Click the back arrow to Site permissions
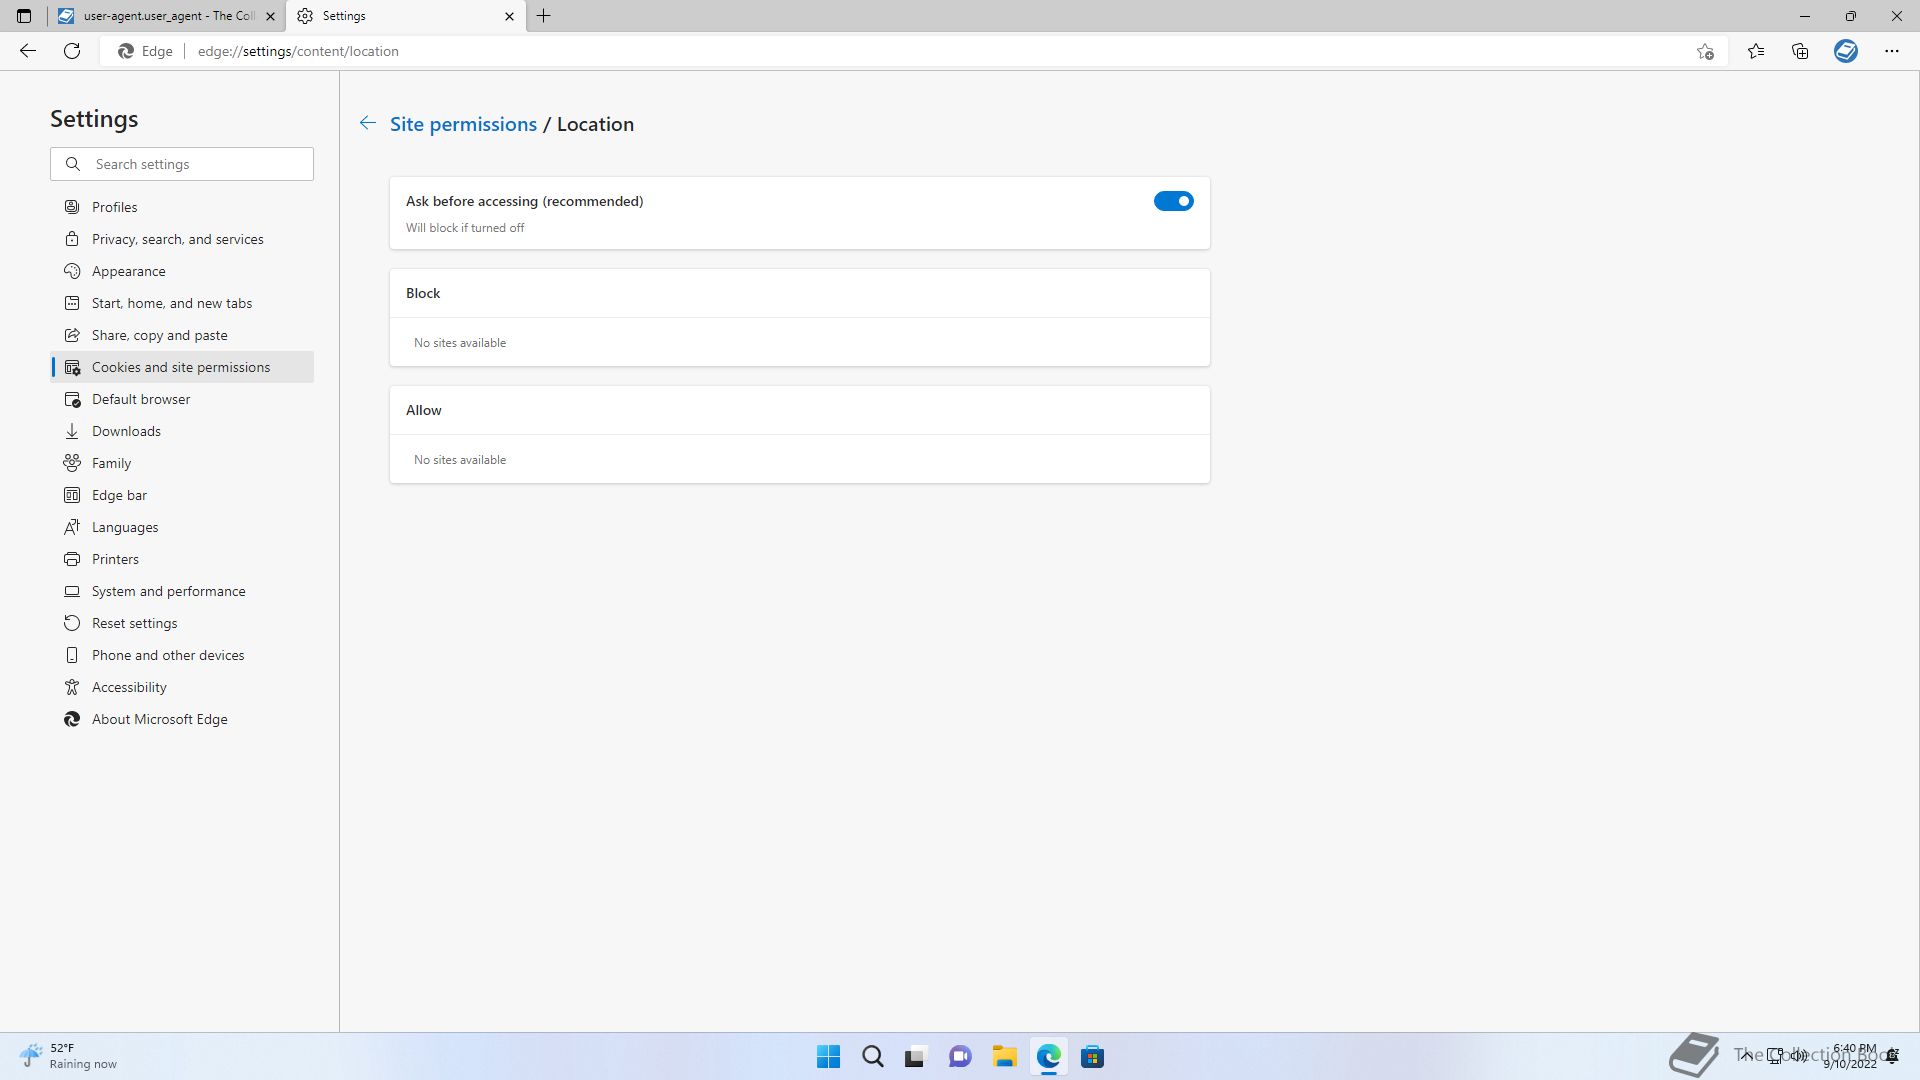This screenshot has width=1920, height=1080. [368, 123]
